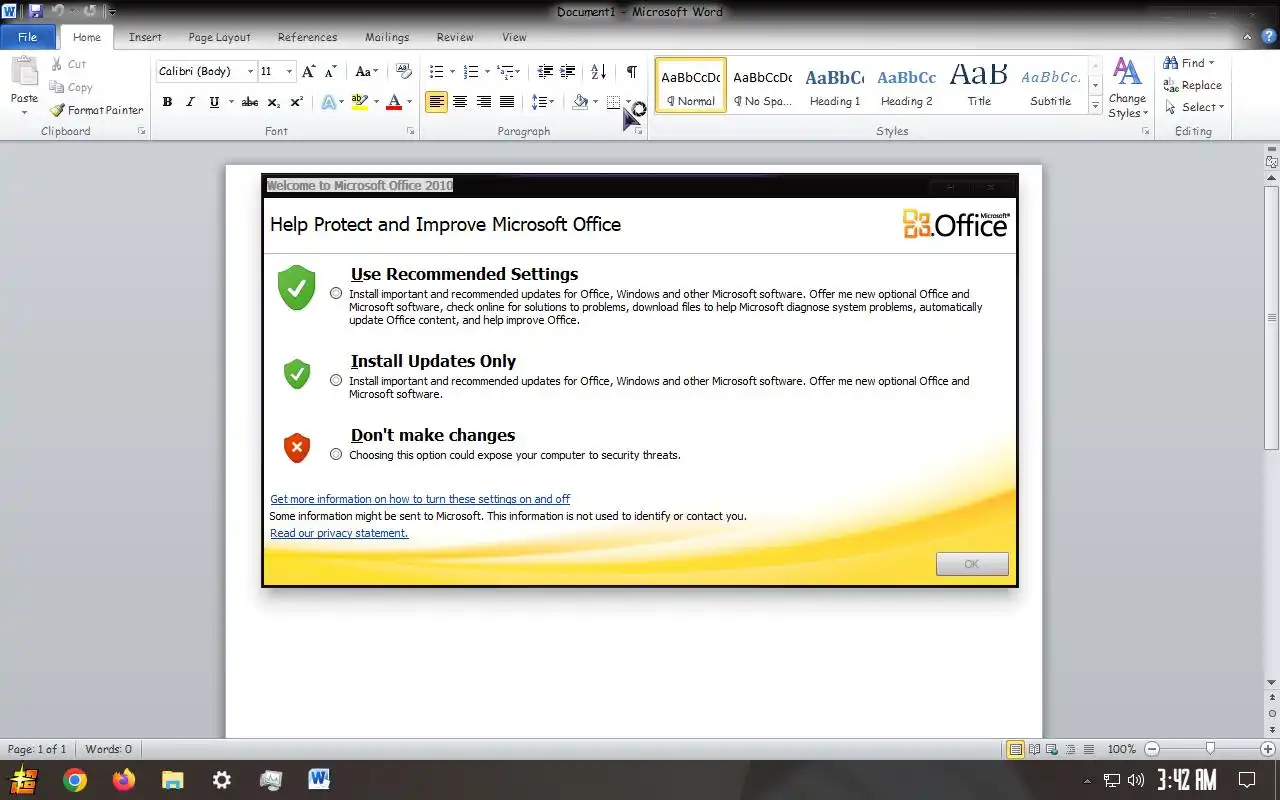Switch to the Page Layout tab

coord(219,37)
